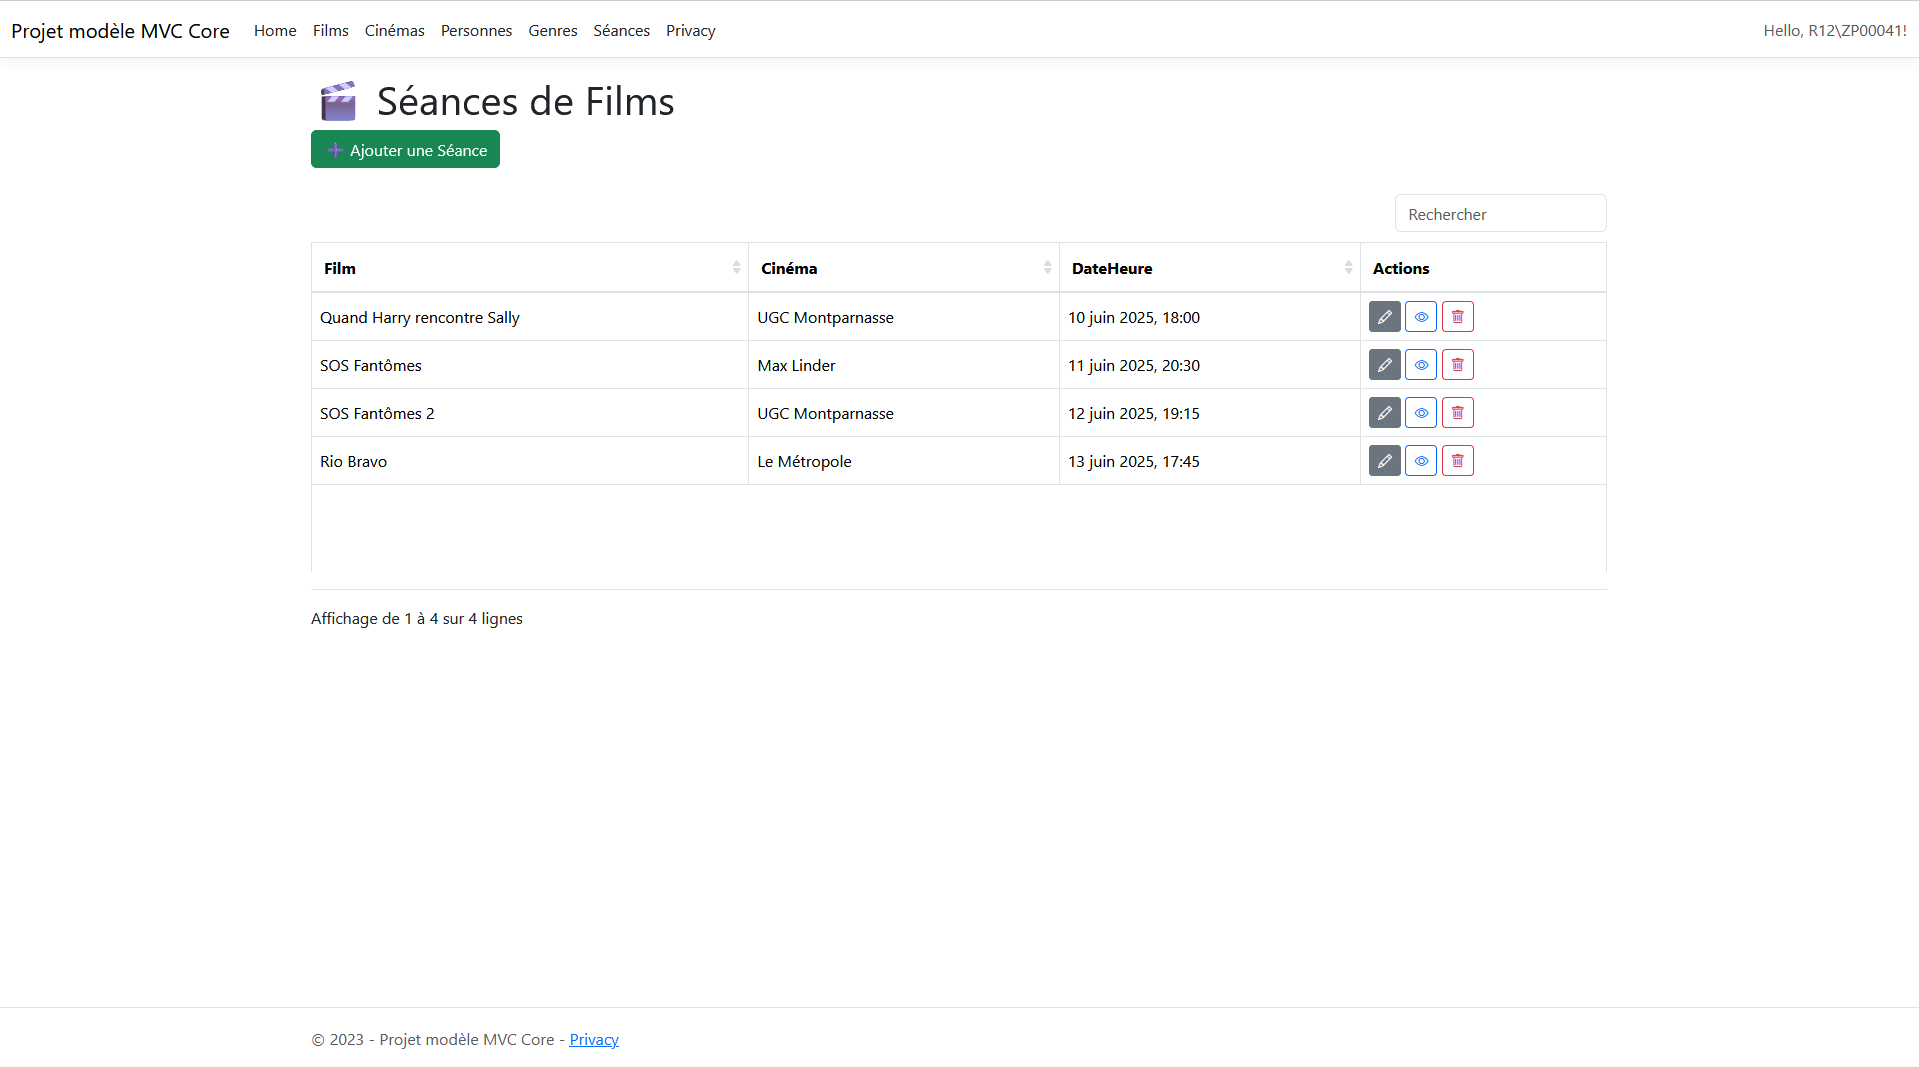View details of Quand Harry rencontre Sally séance
This screenshot has height=1067, width=1919.
1420,317
